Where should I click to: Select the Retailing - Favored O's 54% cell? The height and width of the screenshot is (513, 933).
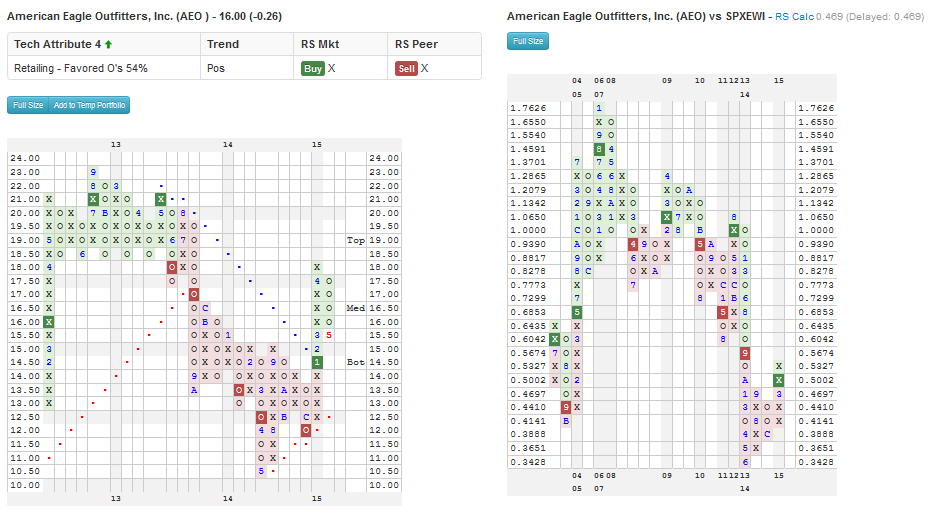[104, 68]
